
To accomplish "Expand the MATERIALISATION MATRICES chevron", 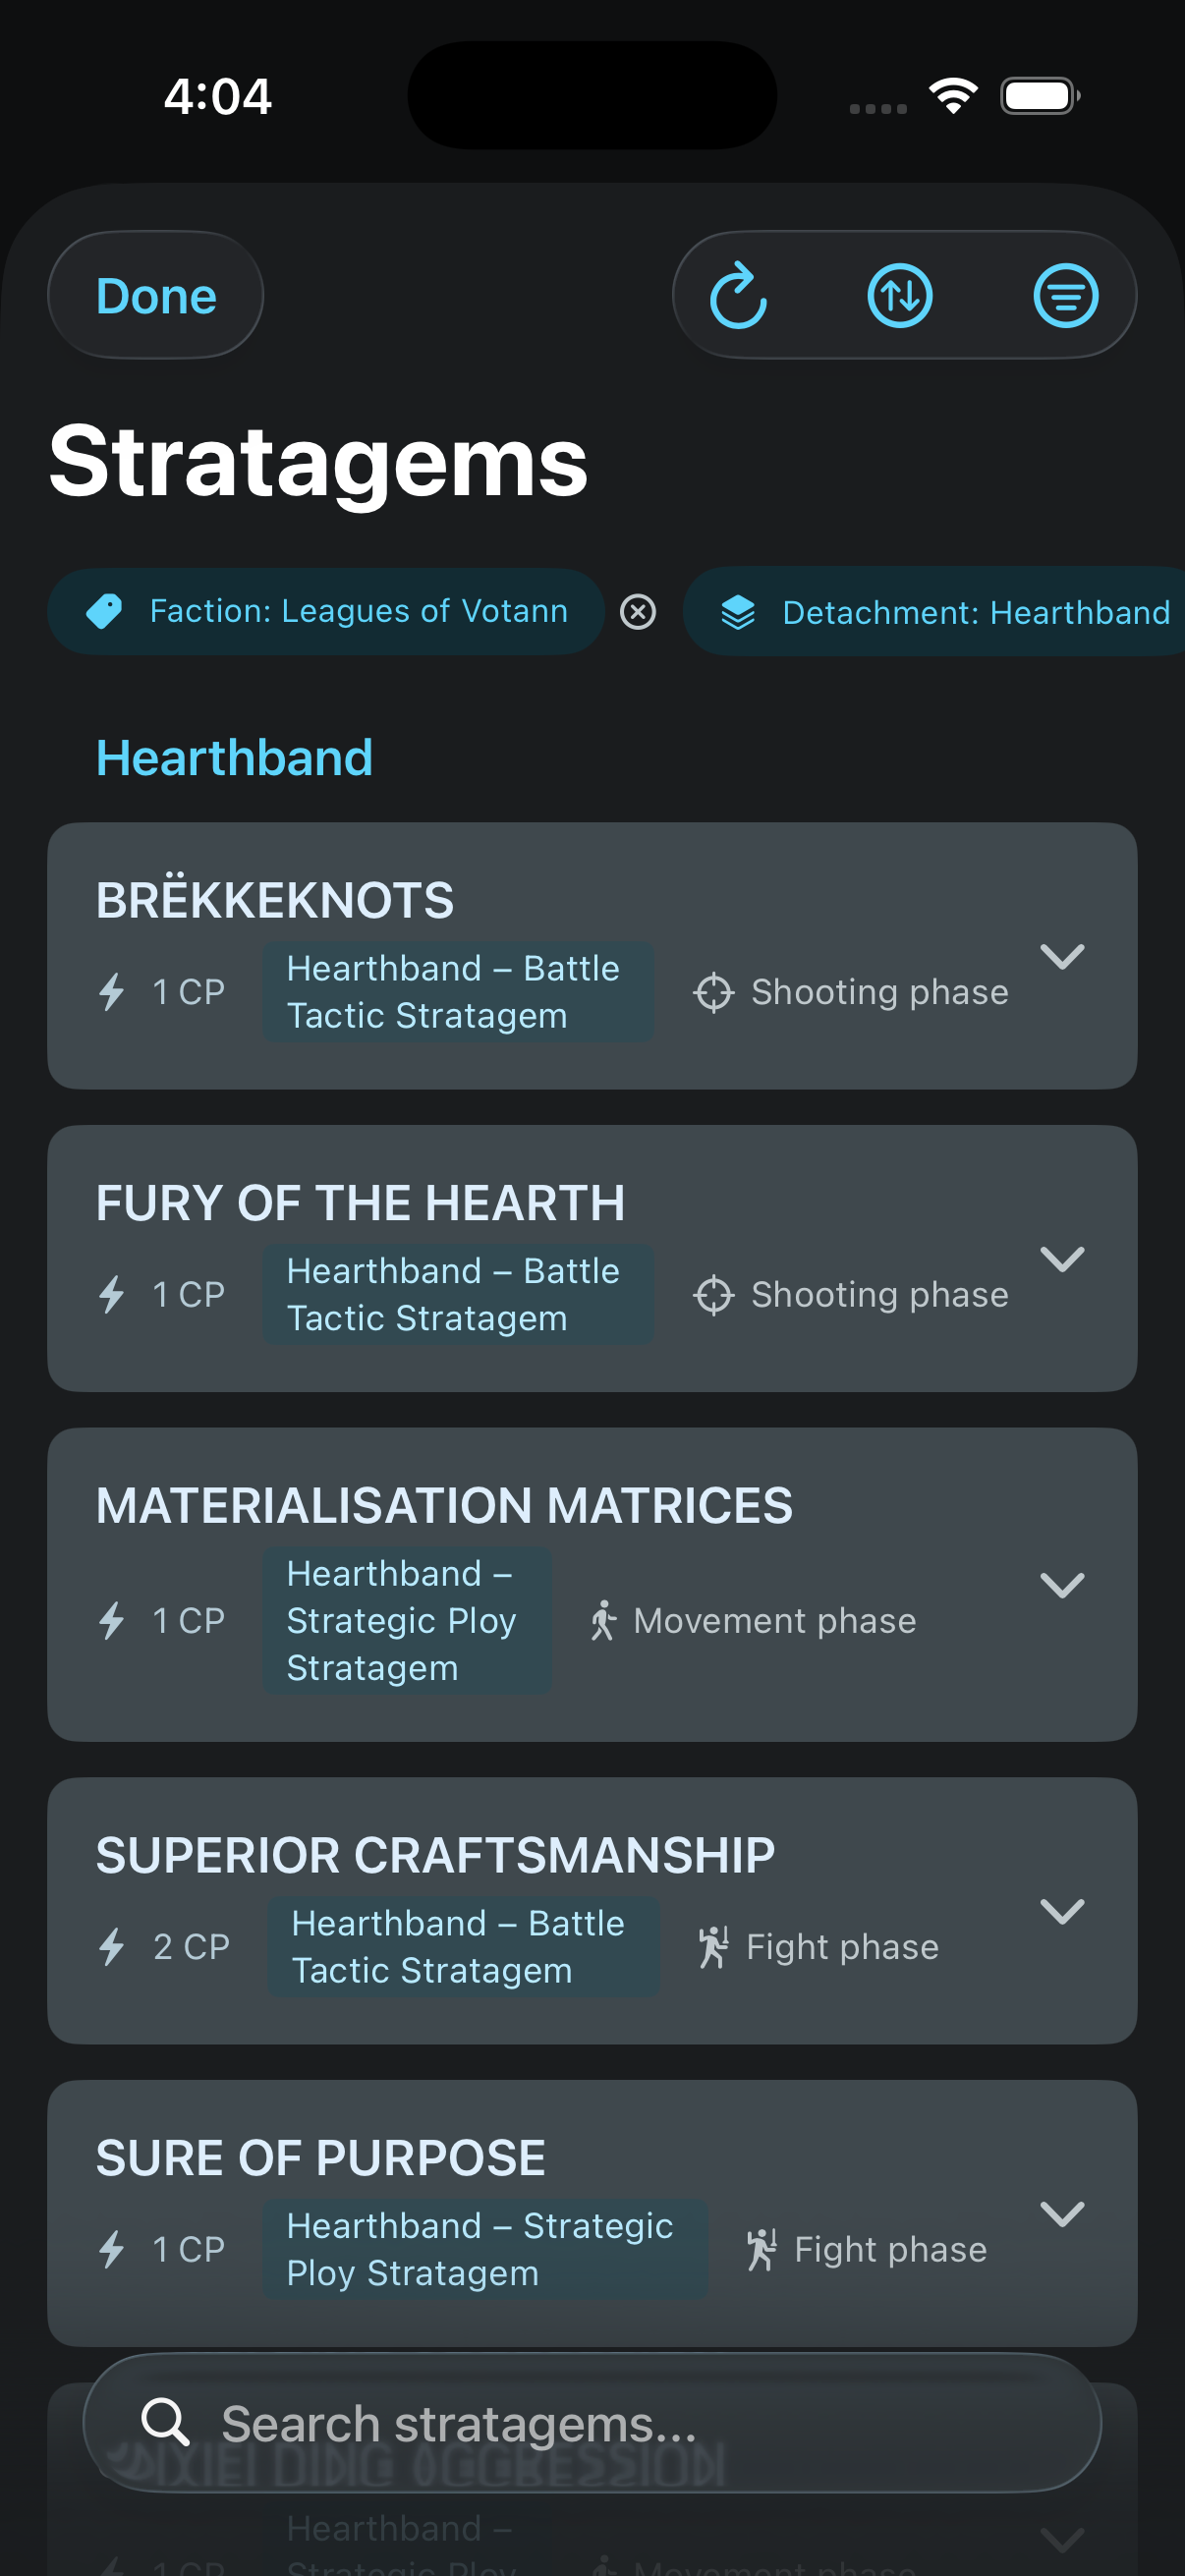I will coord(1061,1584).
